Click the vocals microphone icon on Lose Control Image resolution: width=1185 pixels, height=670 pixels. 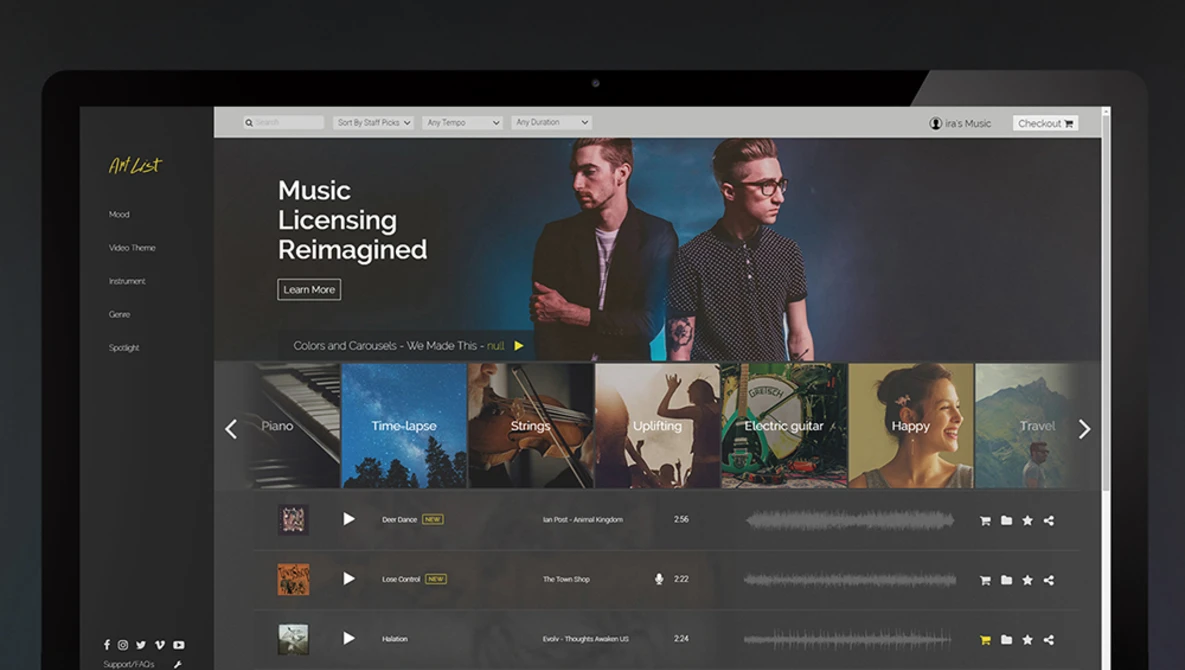659,579
